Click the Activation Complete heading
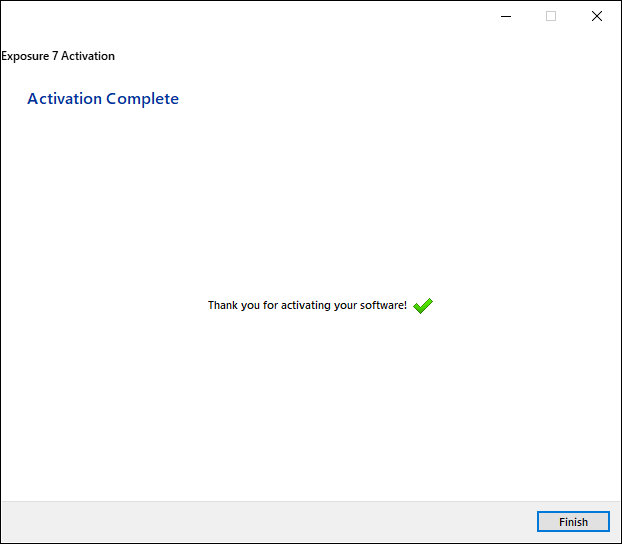622x544 pixels. click(x=103, y=99)
